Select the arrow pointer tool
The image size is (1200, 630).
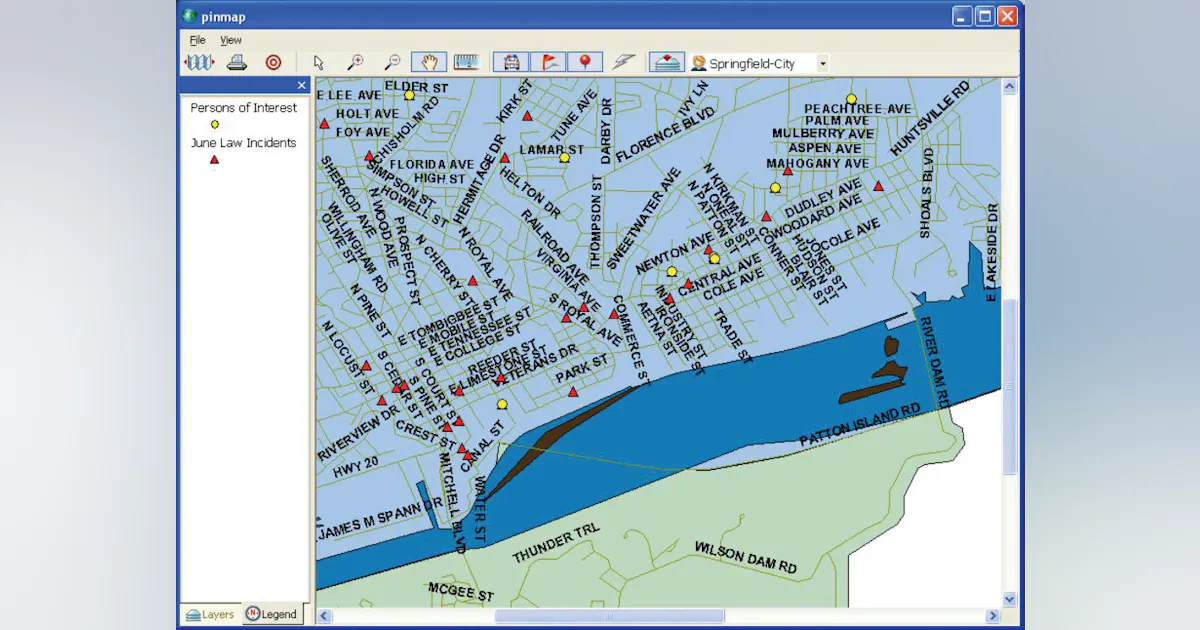pos(318,62)
